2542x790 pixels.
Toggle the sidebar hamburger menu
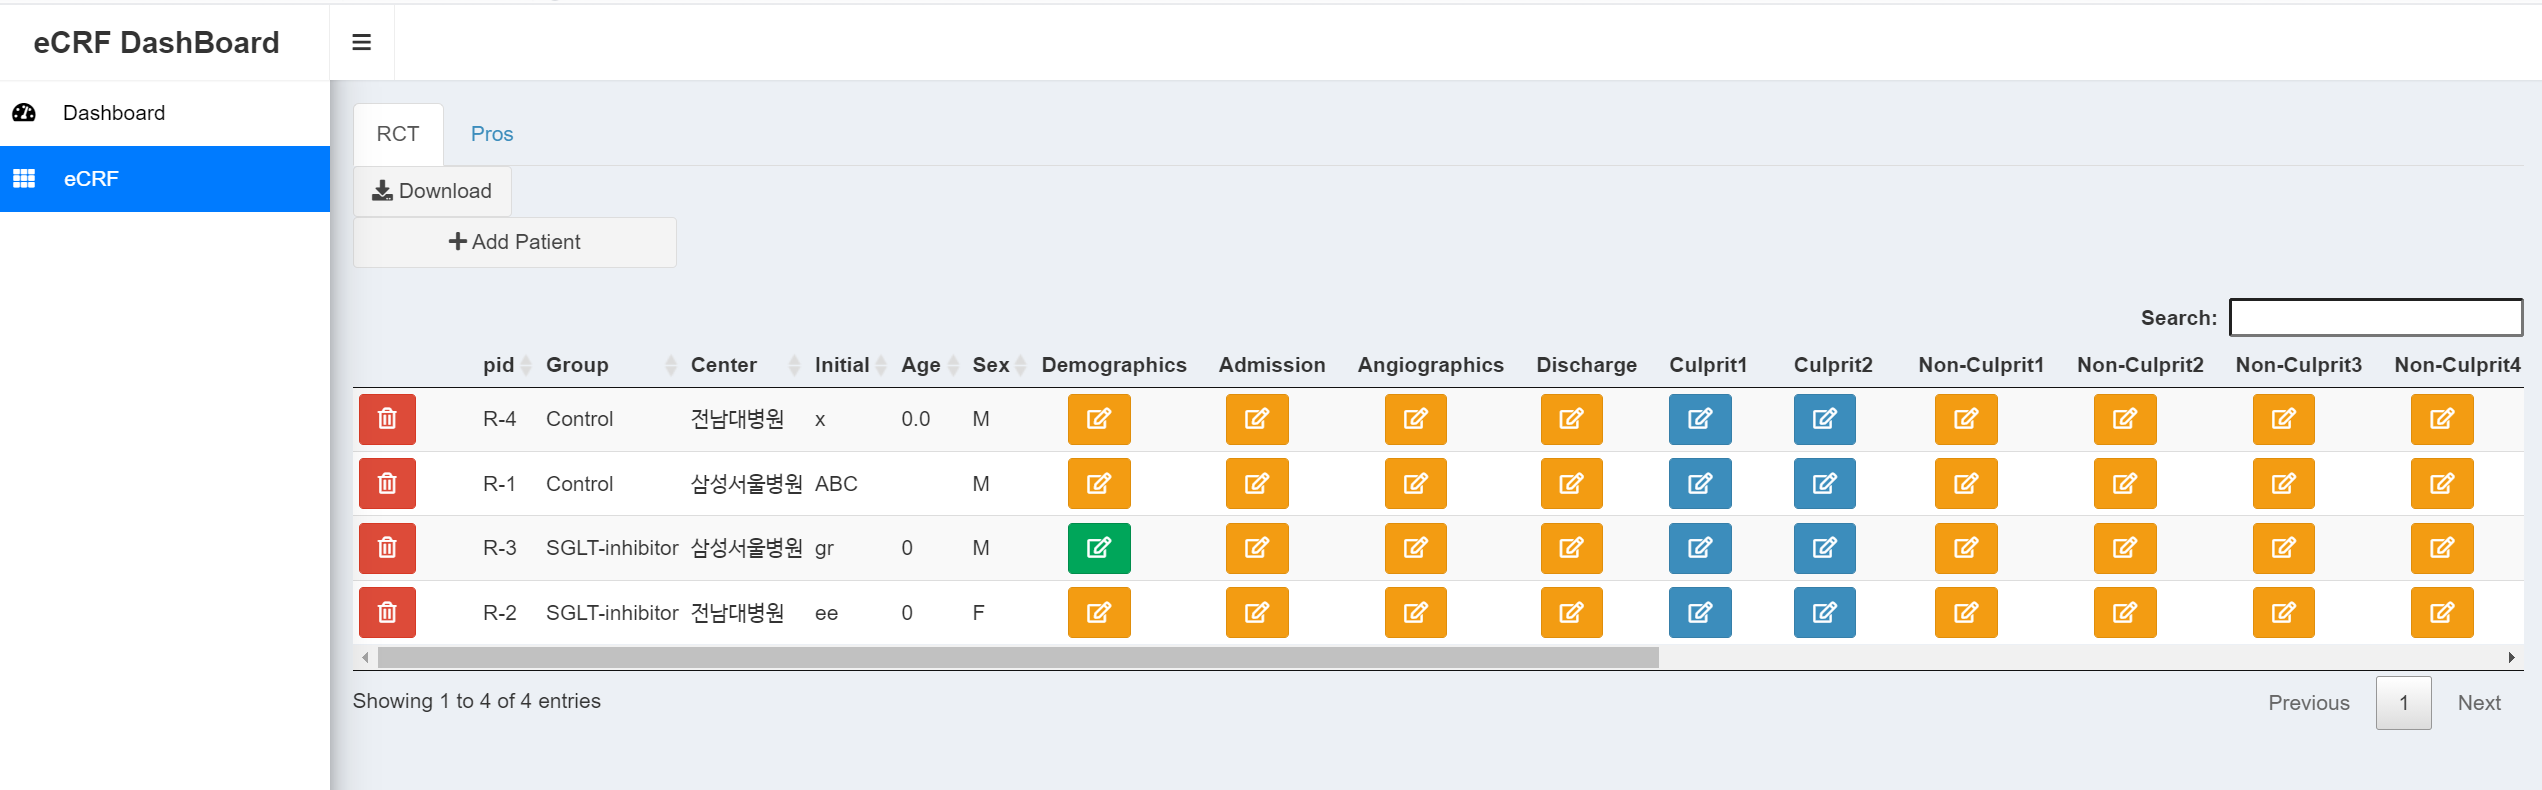point(361,42)
